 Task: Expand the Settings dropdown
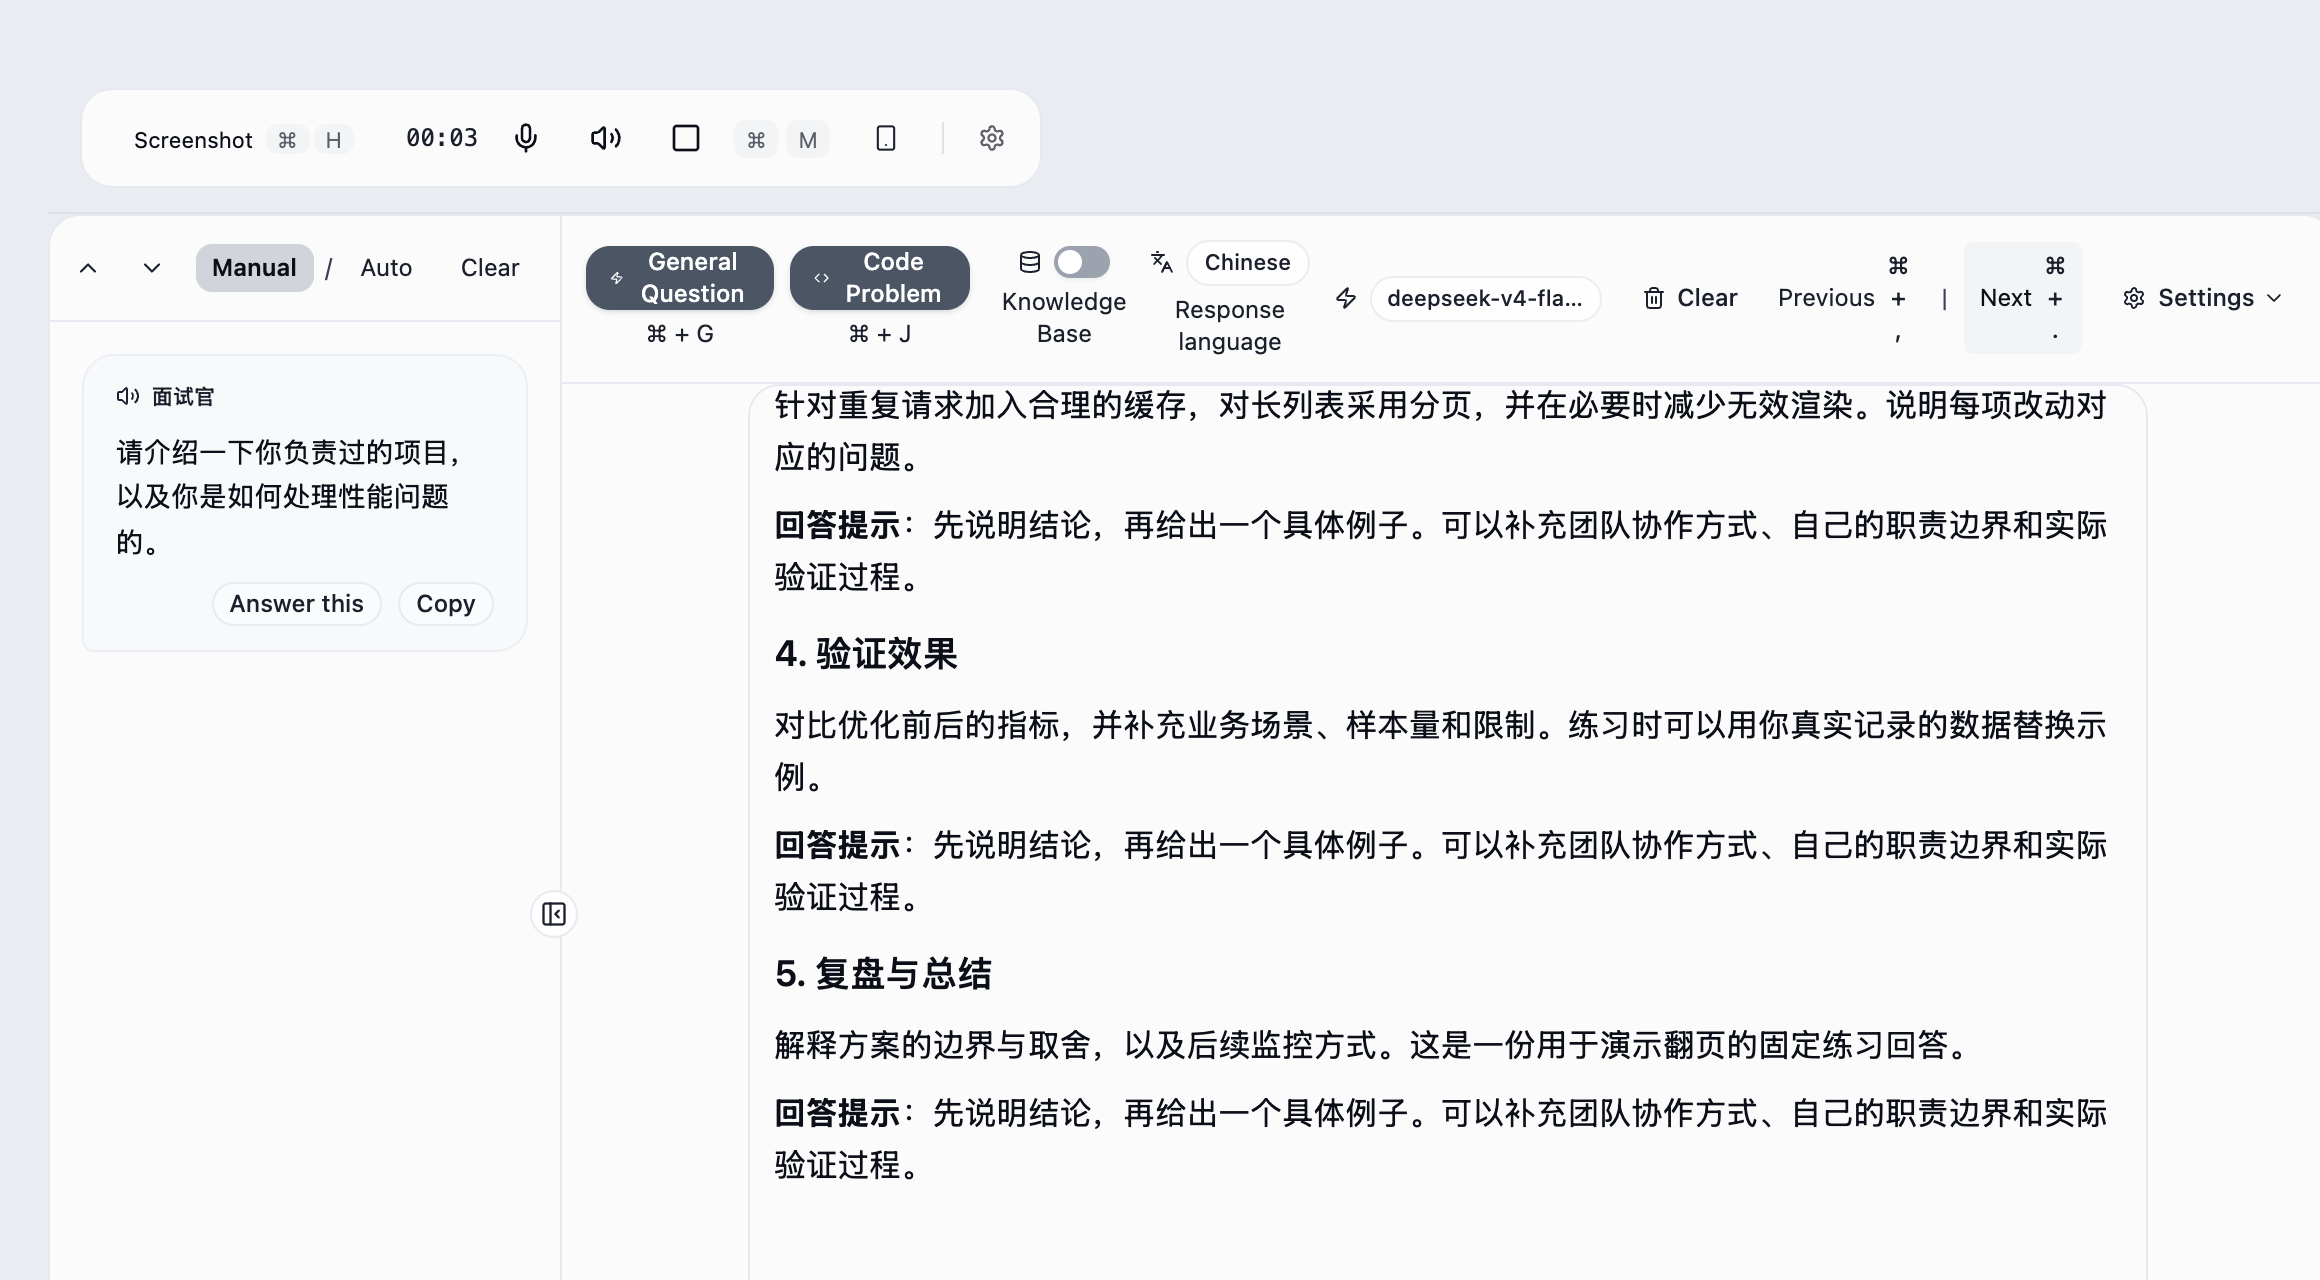pos(2203,298)
